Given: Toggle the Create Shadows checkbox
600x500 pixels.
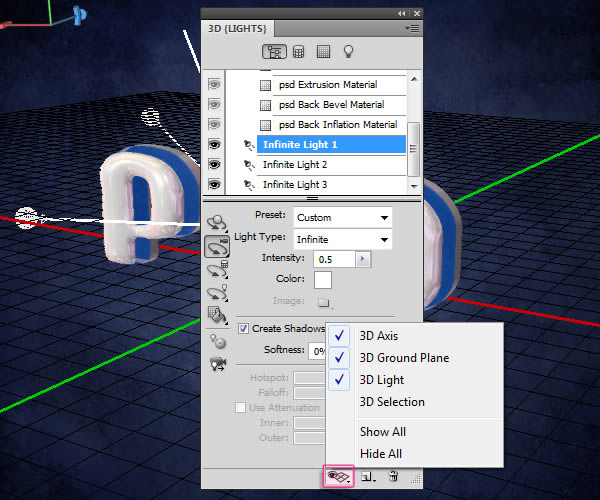Looking at the screenshot, I should (243, 328).
